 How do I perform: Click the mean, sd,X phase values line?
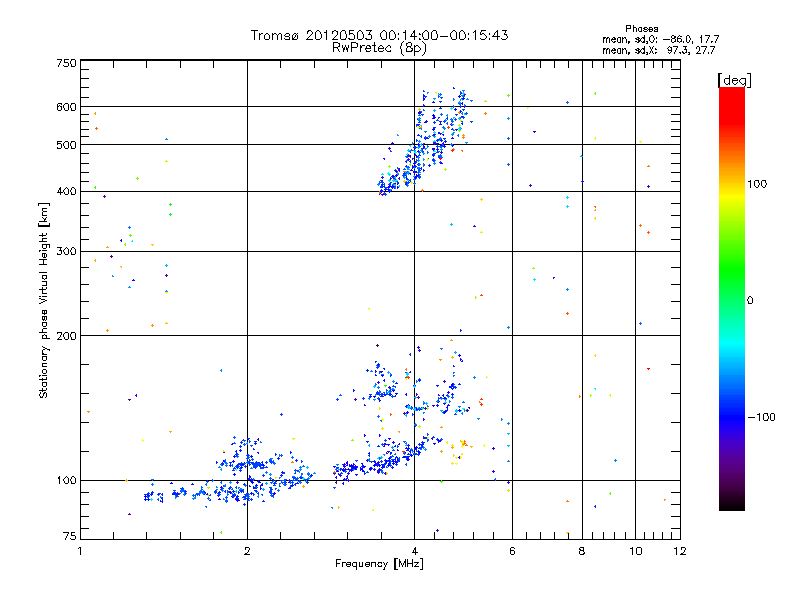659,50
